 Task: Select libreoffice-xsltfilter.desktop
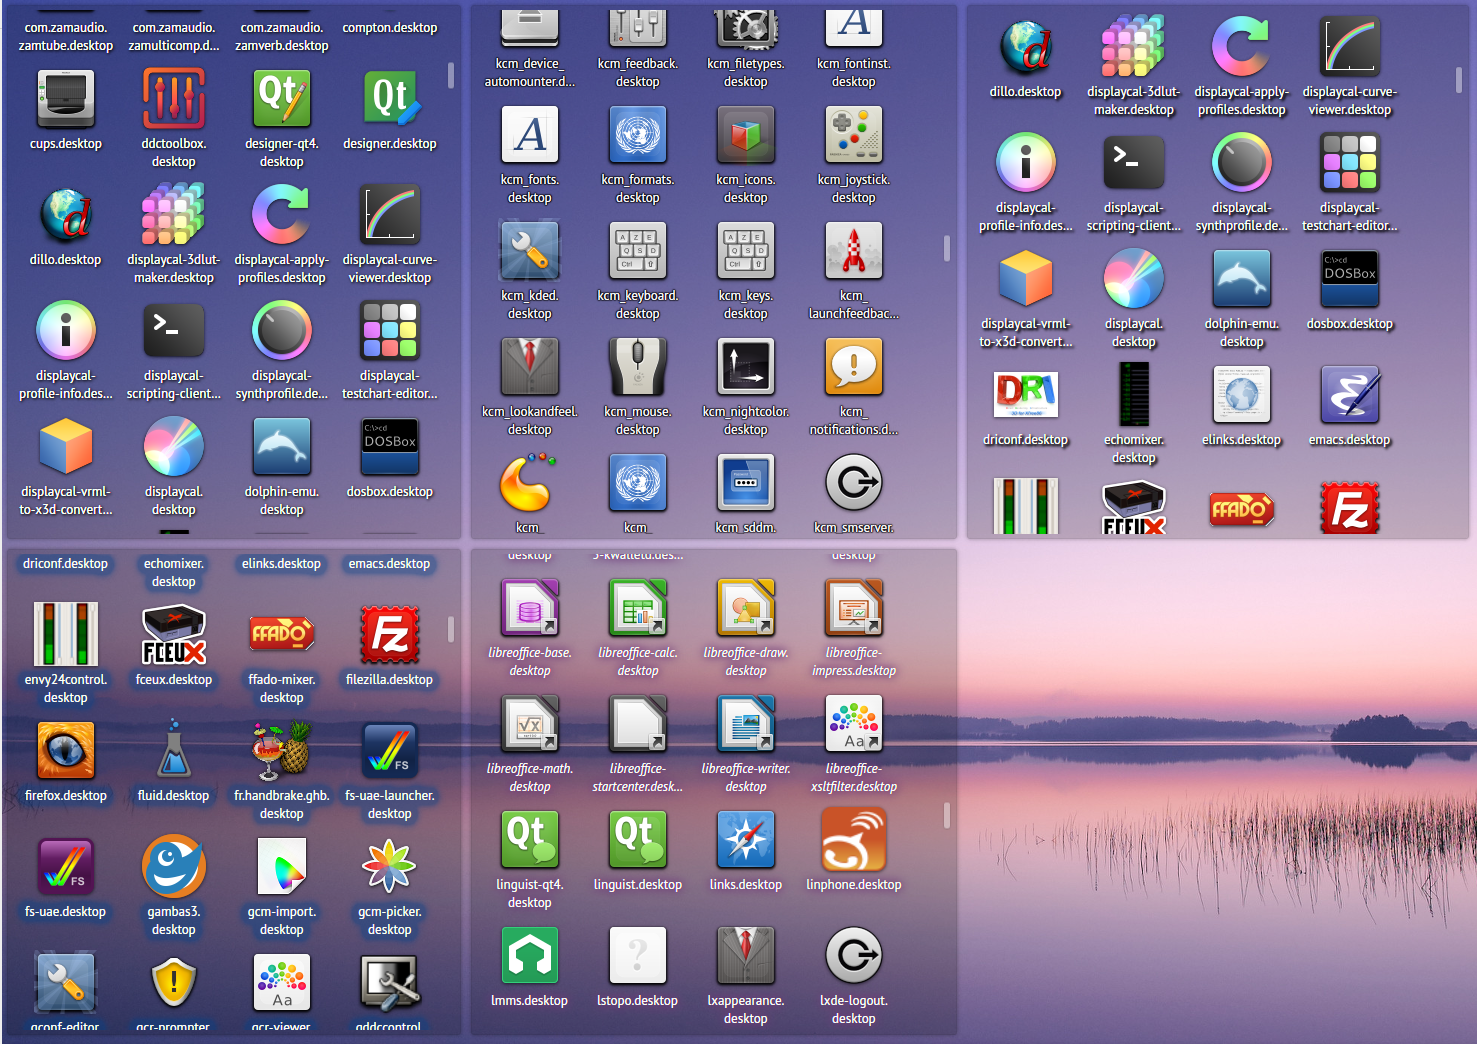coord(854,724)
